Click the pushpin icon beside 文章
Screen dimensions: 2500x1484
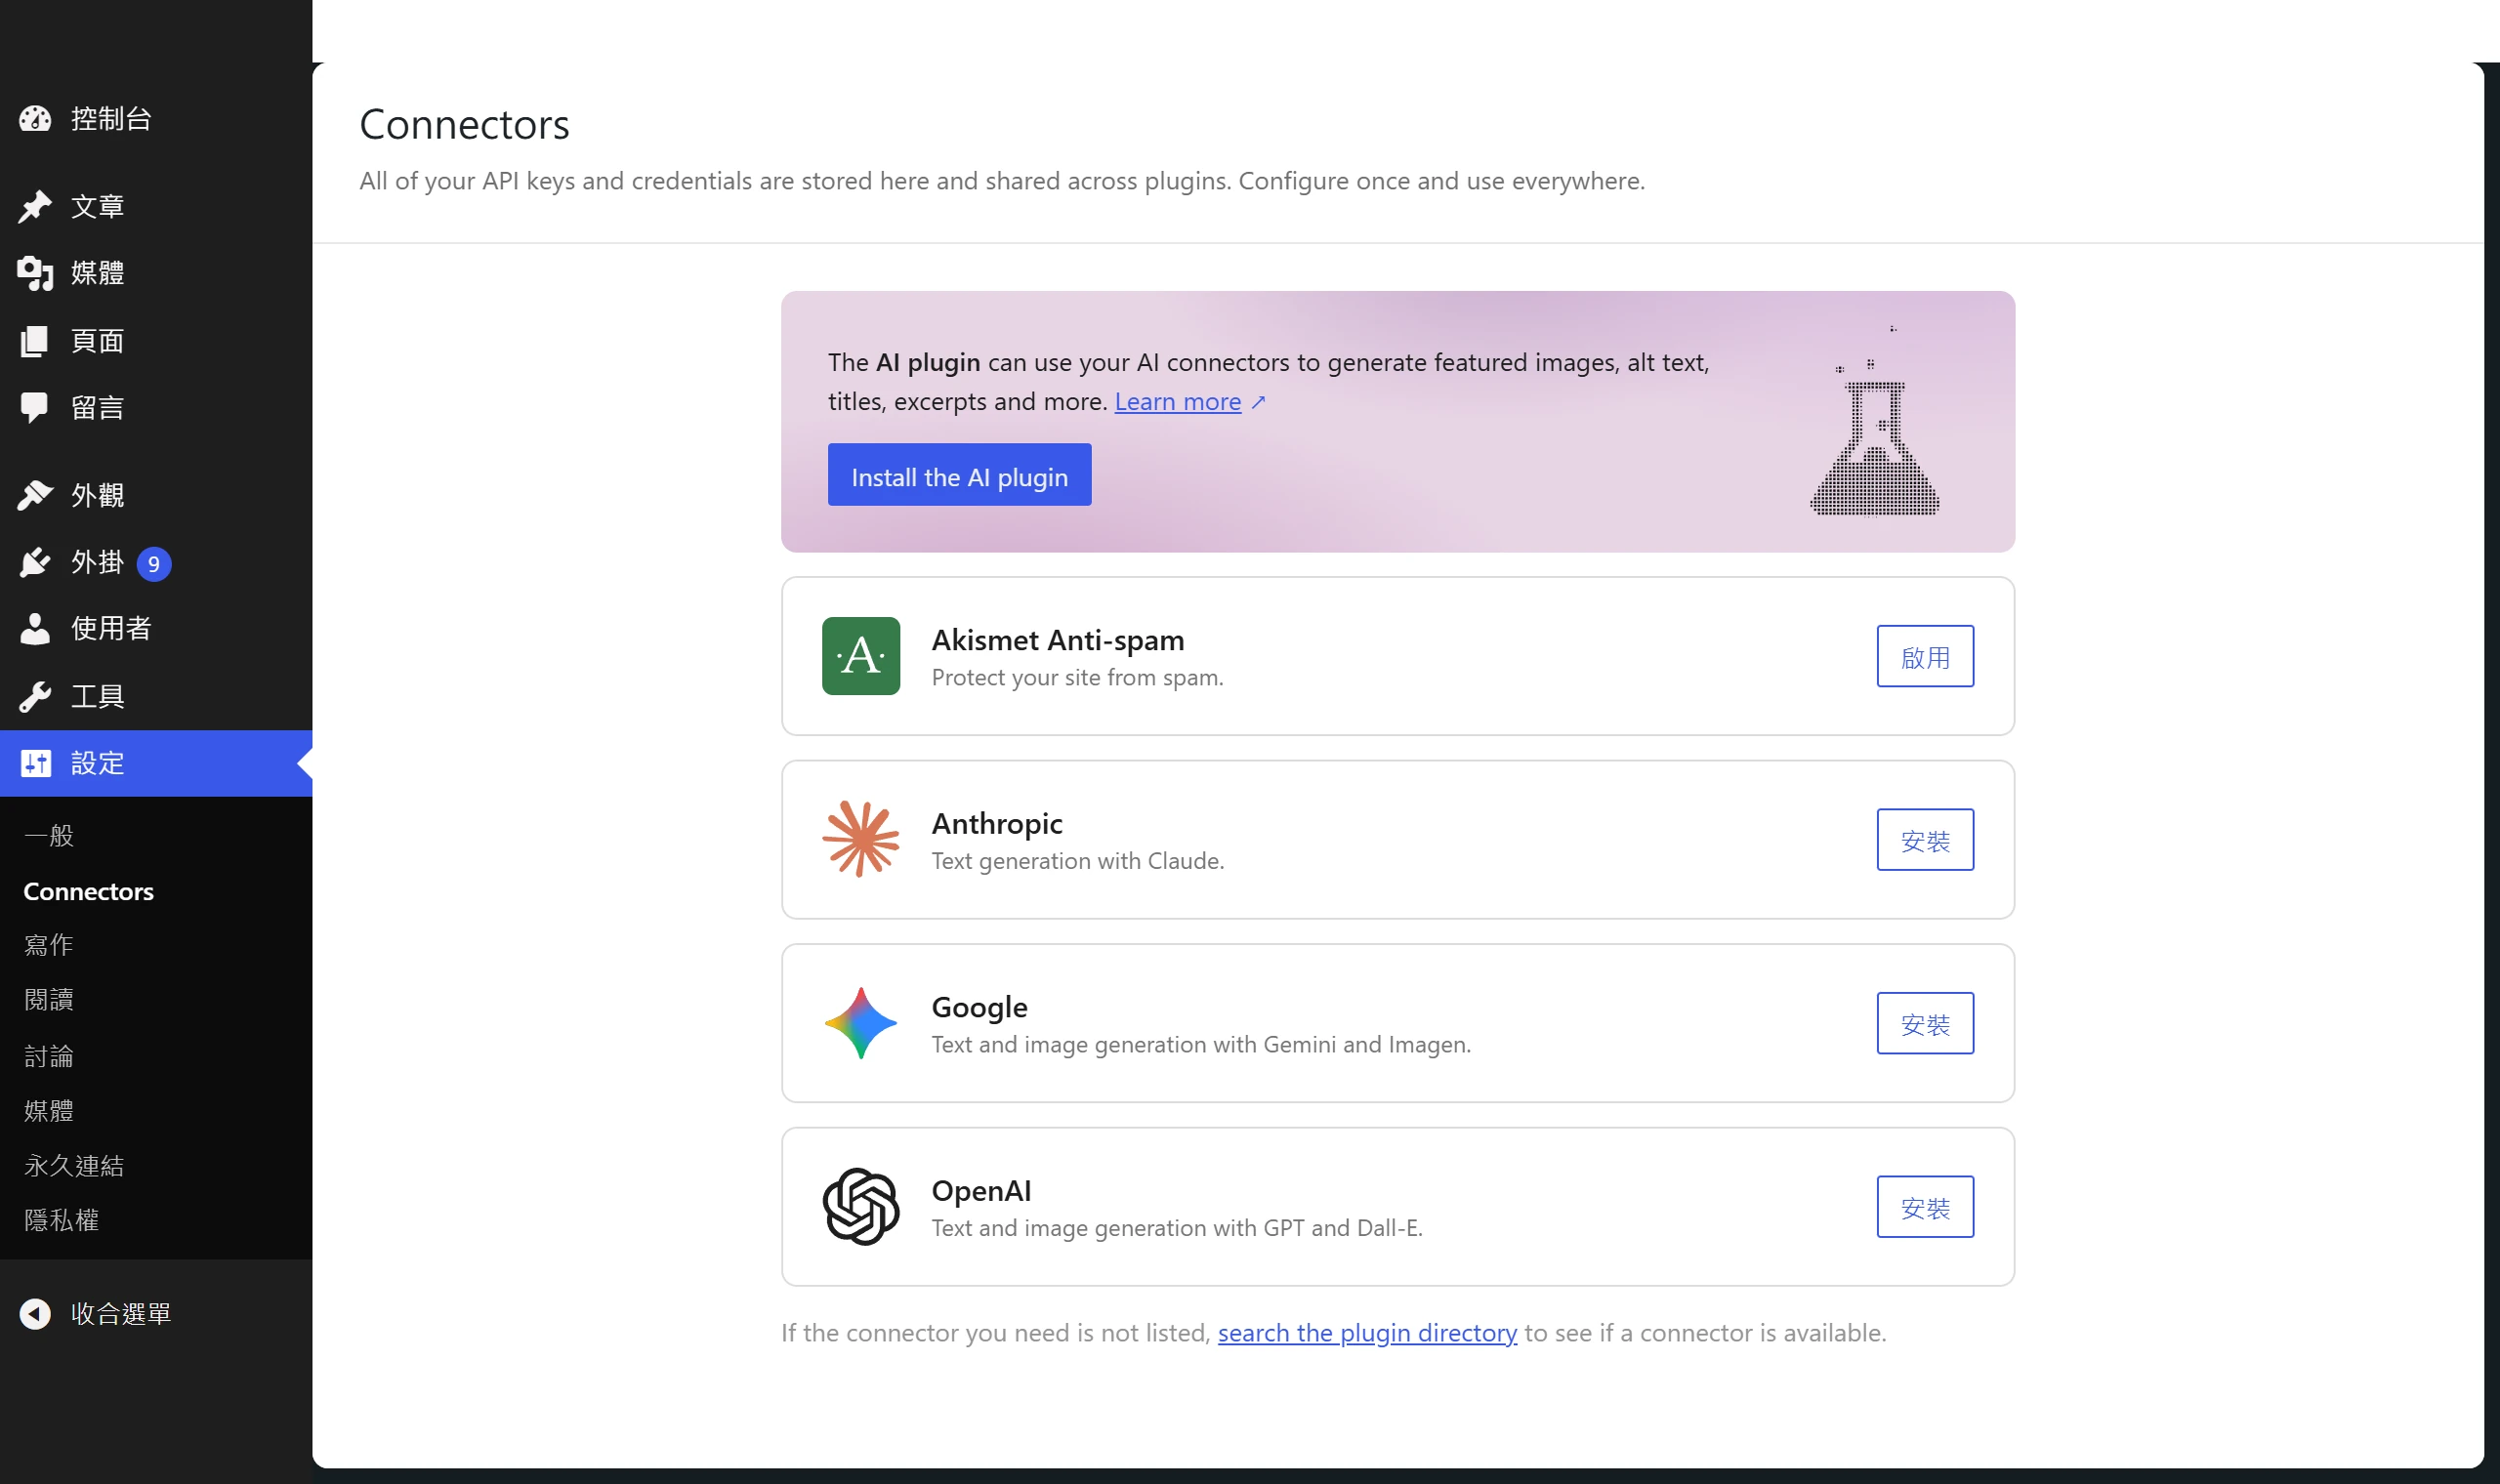(x=35, y=206)
